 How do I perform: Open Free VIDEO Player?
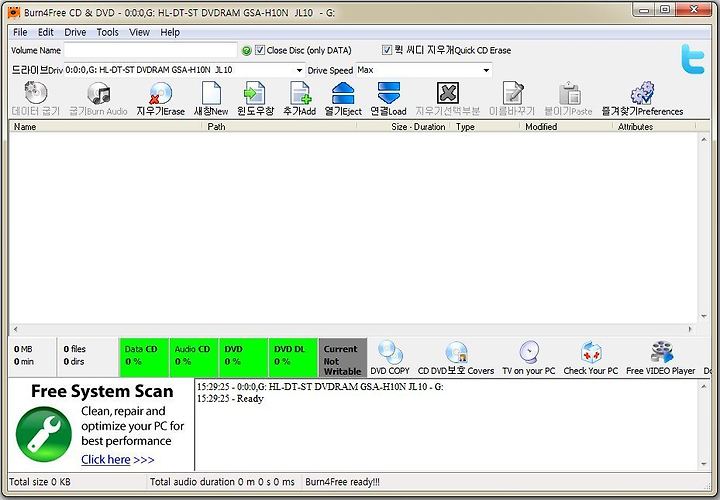(661, 353)
